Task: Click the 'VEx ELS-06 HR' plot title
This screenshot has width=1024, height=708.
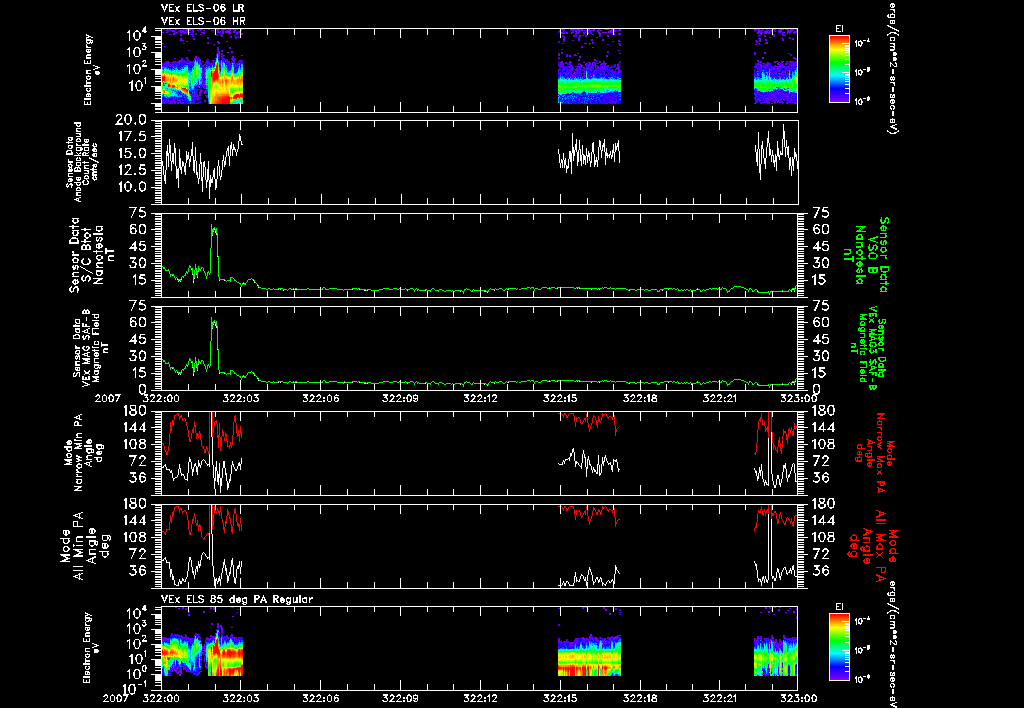Action: [x=203, y=22]
